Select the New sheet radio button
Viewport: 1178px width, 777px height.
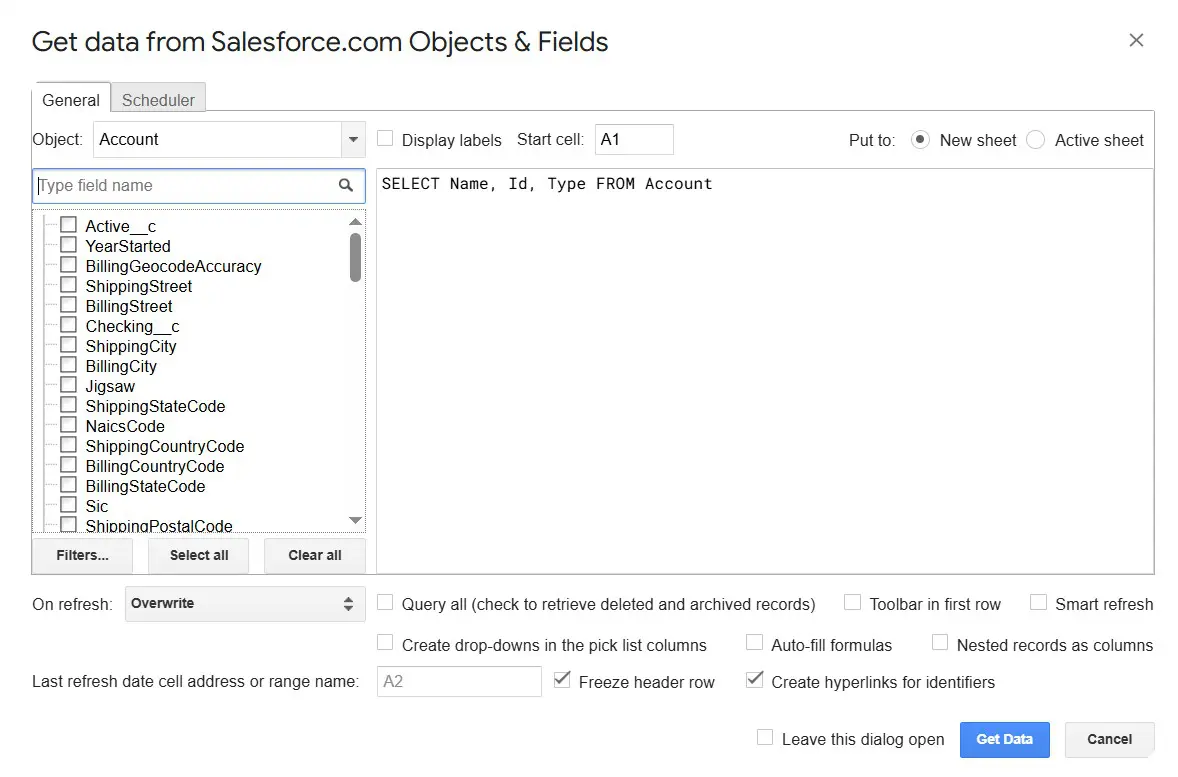click(x=921, y=140)
